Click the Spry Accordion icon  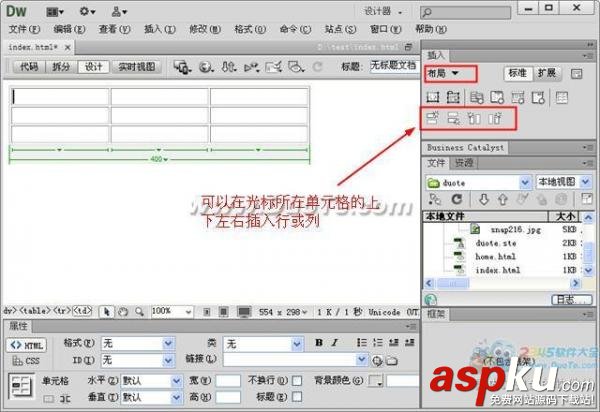(x=518, y=98)
